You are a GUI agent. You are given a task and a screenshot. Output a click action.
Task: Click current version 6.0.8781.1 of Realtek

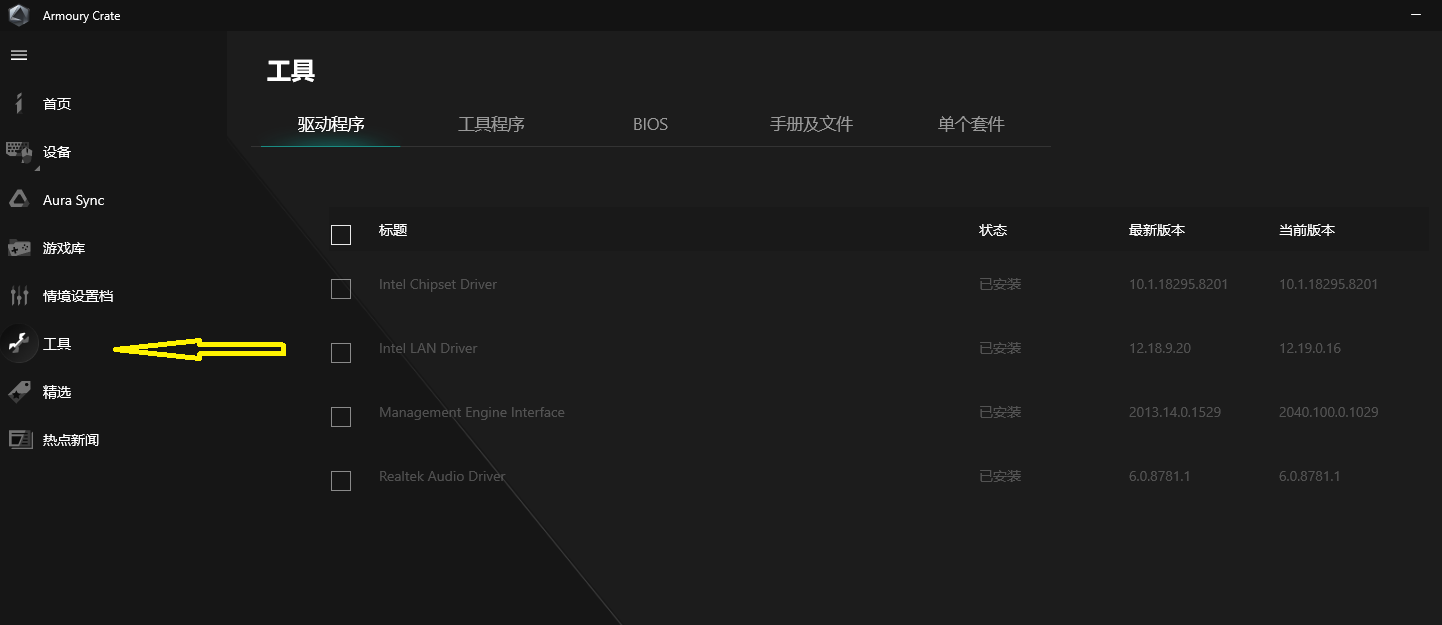1310,476
